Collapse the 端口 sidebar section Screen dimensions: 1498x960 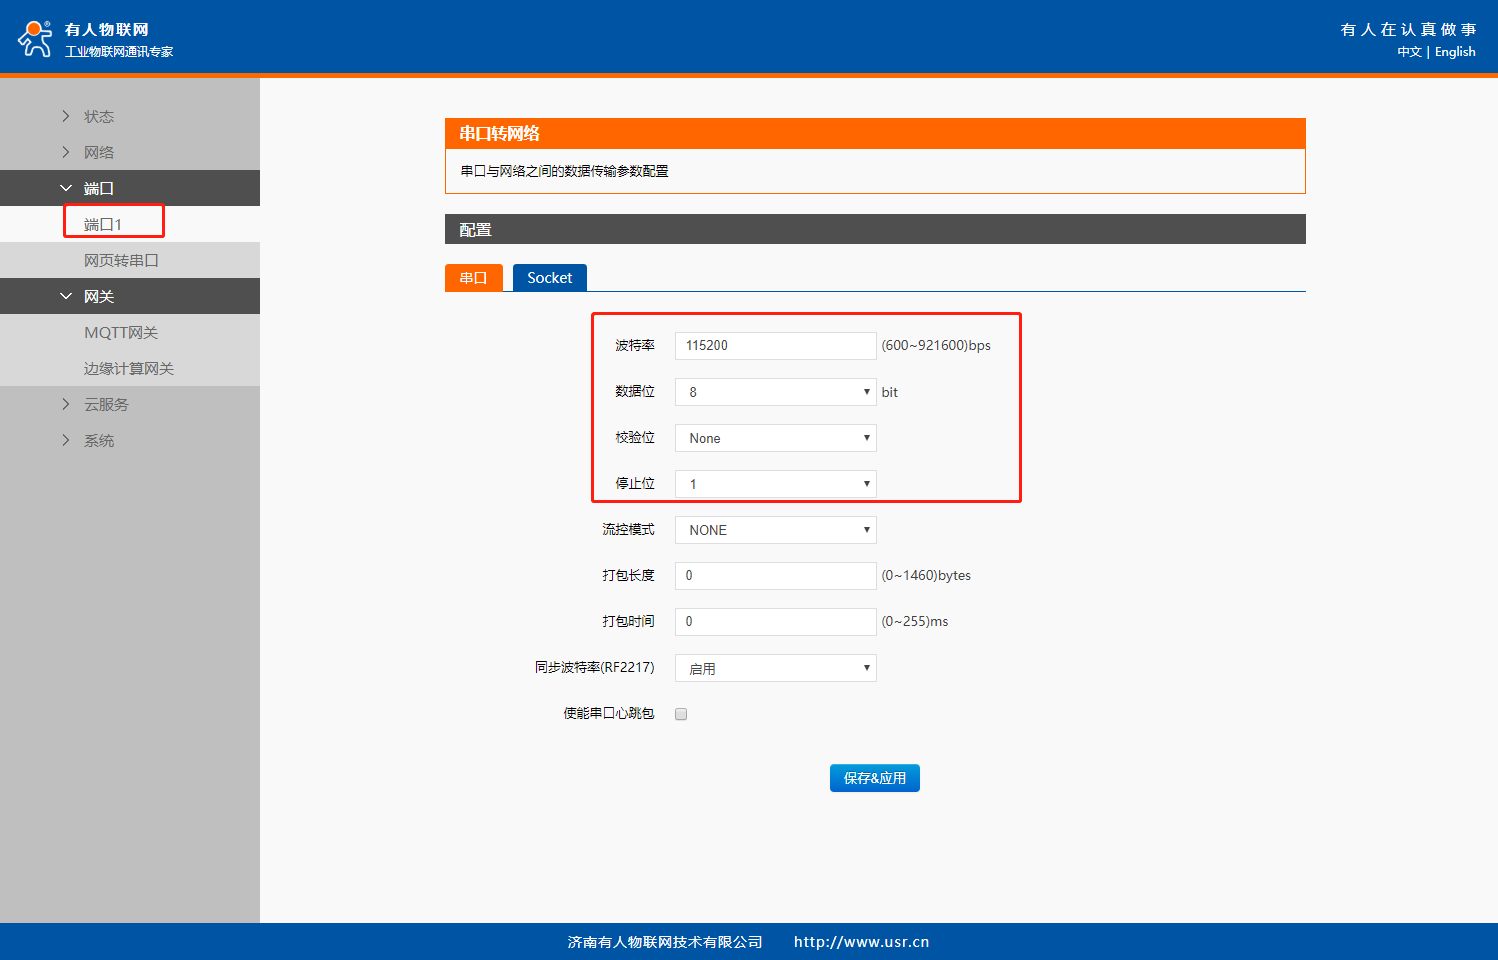98,188
